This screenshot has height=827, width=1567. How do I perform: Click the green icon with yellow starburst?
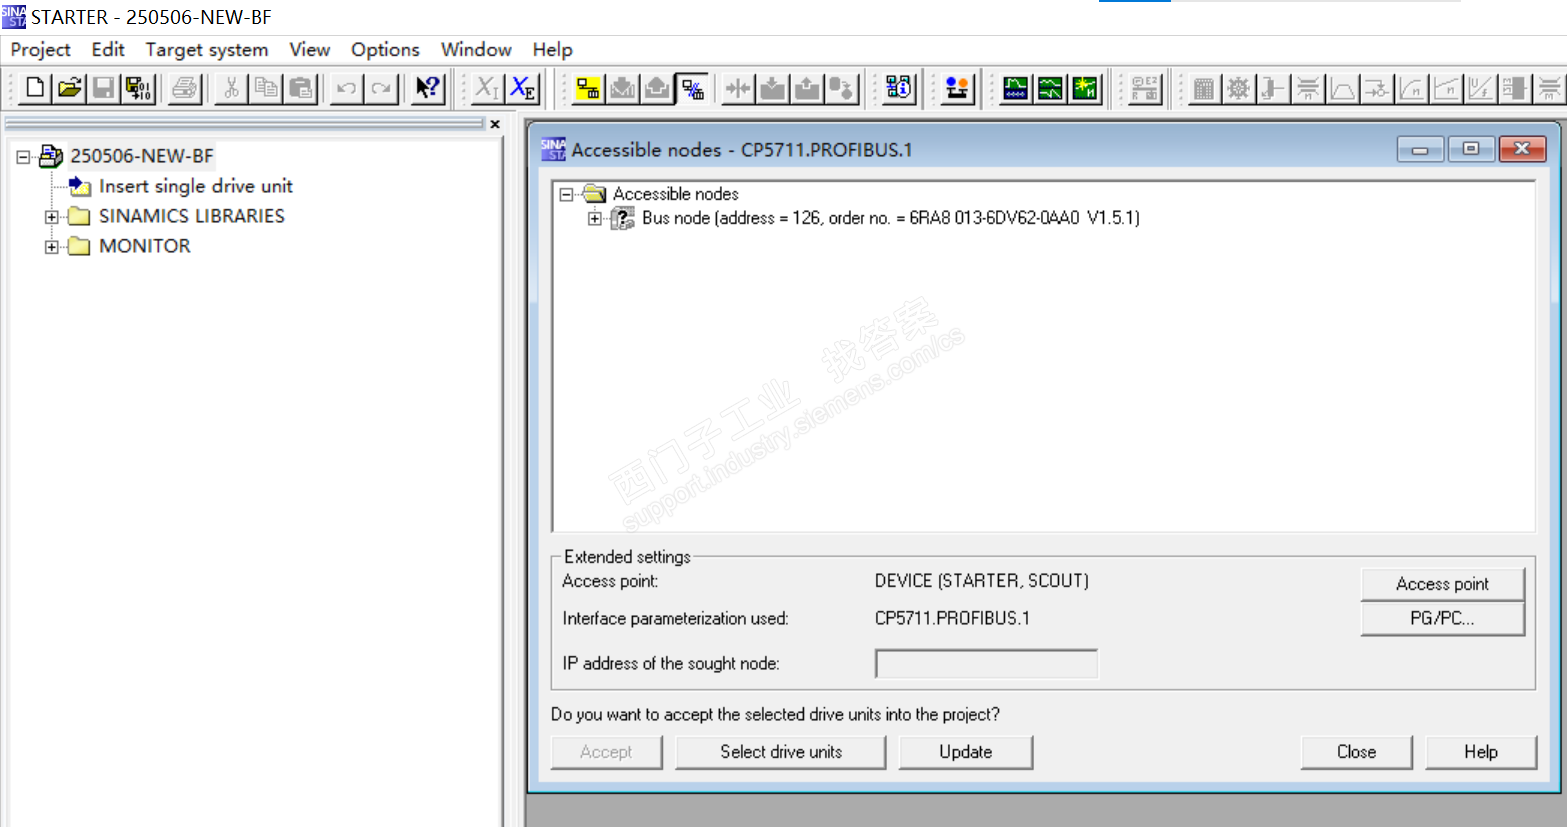pyautogui.click(x=1085, y=88)
